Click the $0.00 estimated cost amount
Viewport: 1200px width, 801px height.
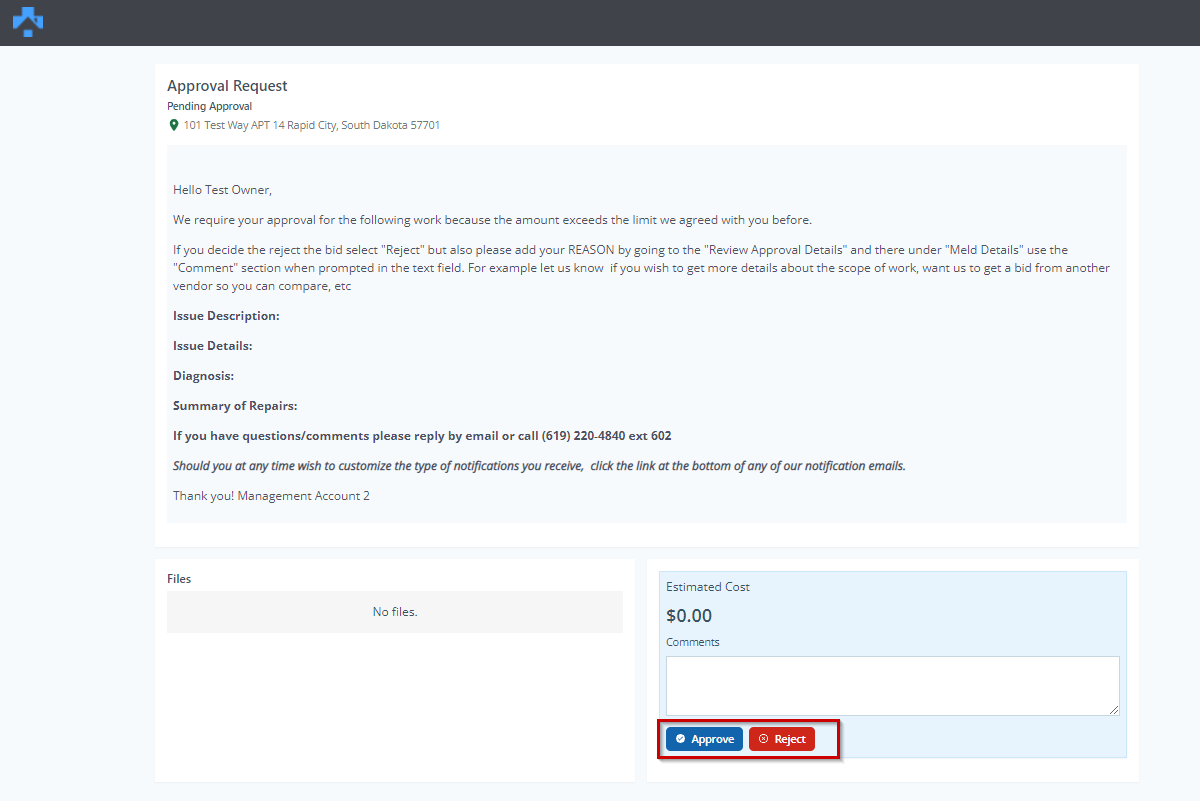point(689,616)
